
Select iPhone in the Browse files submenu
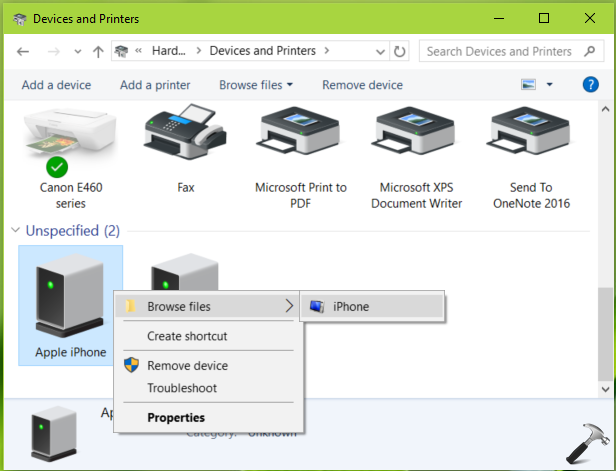click(x=372, y=306)
